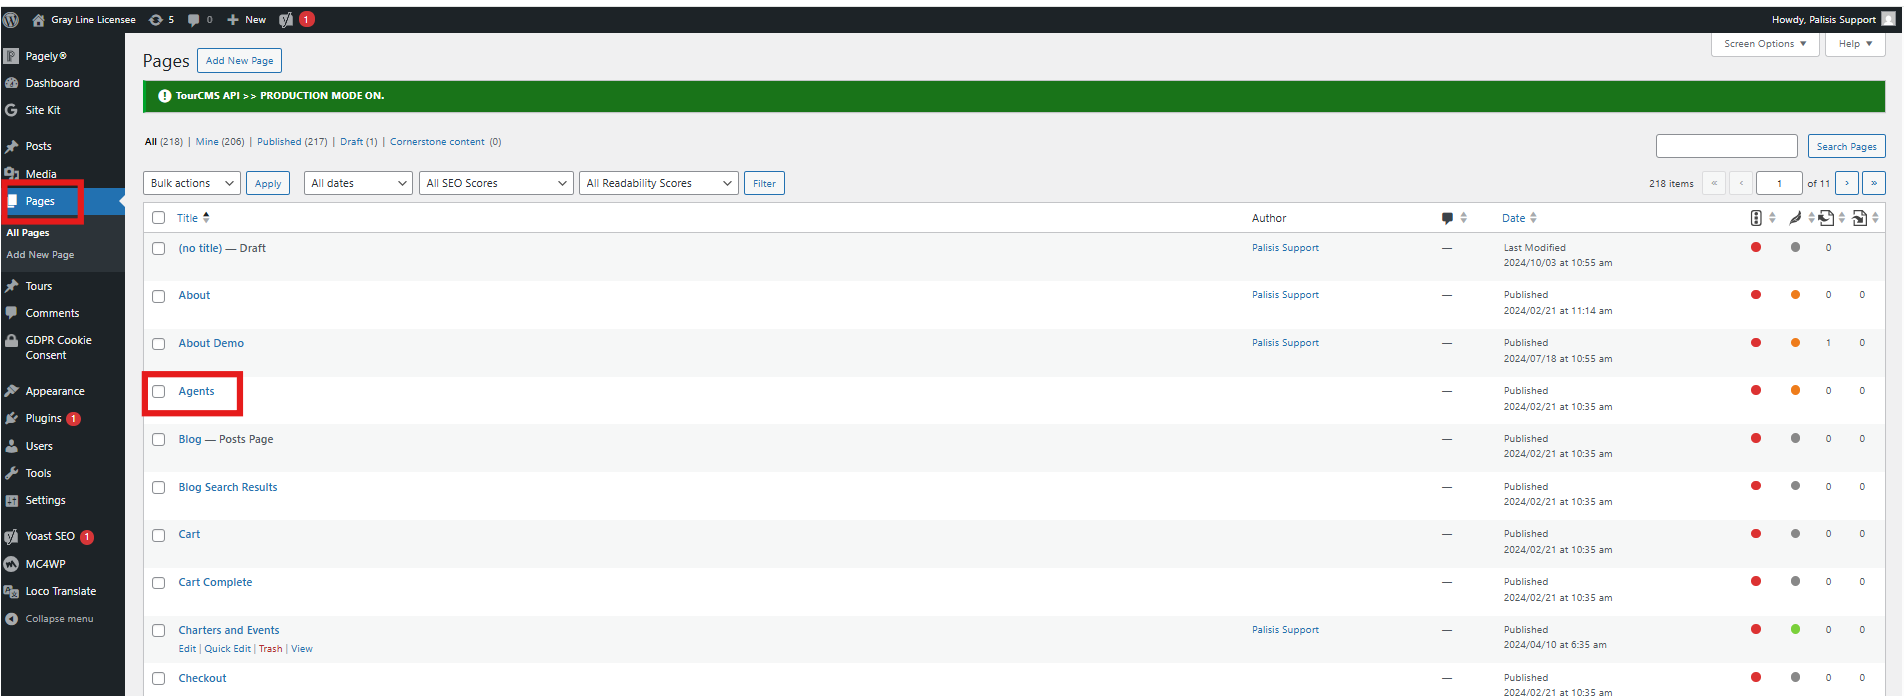Viewport: 1904px width, 696px height.
Task: Check the About page row
Action: click(x=158, y=296)
